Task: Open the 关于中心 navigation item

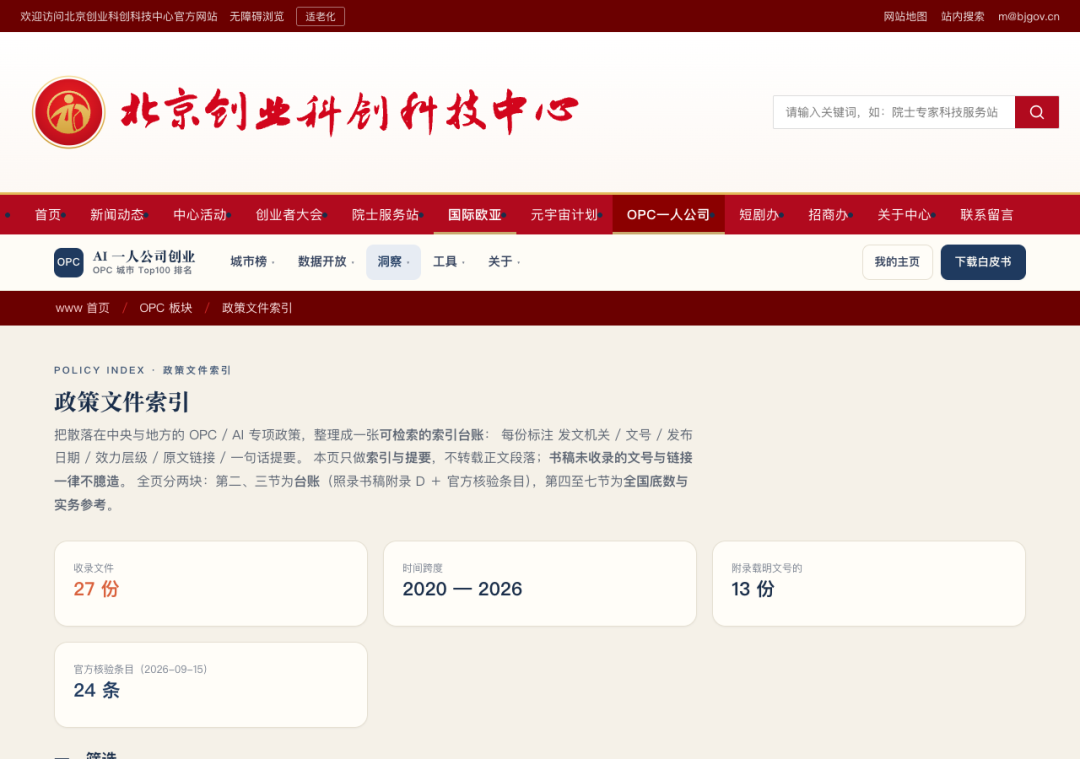Action: [x=904, y=215]
